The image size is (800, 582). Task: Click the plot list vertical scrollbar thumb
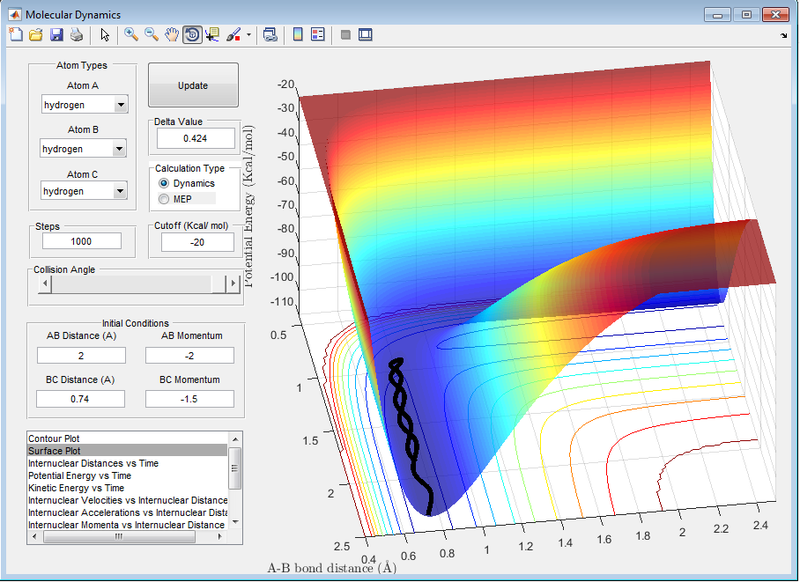pos(235,468)
